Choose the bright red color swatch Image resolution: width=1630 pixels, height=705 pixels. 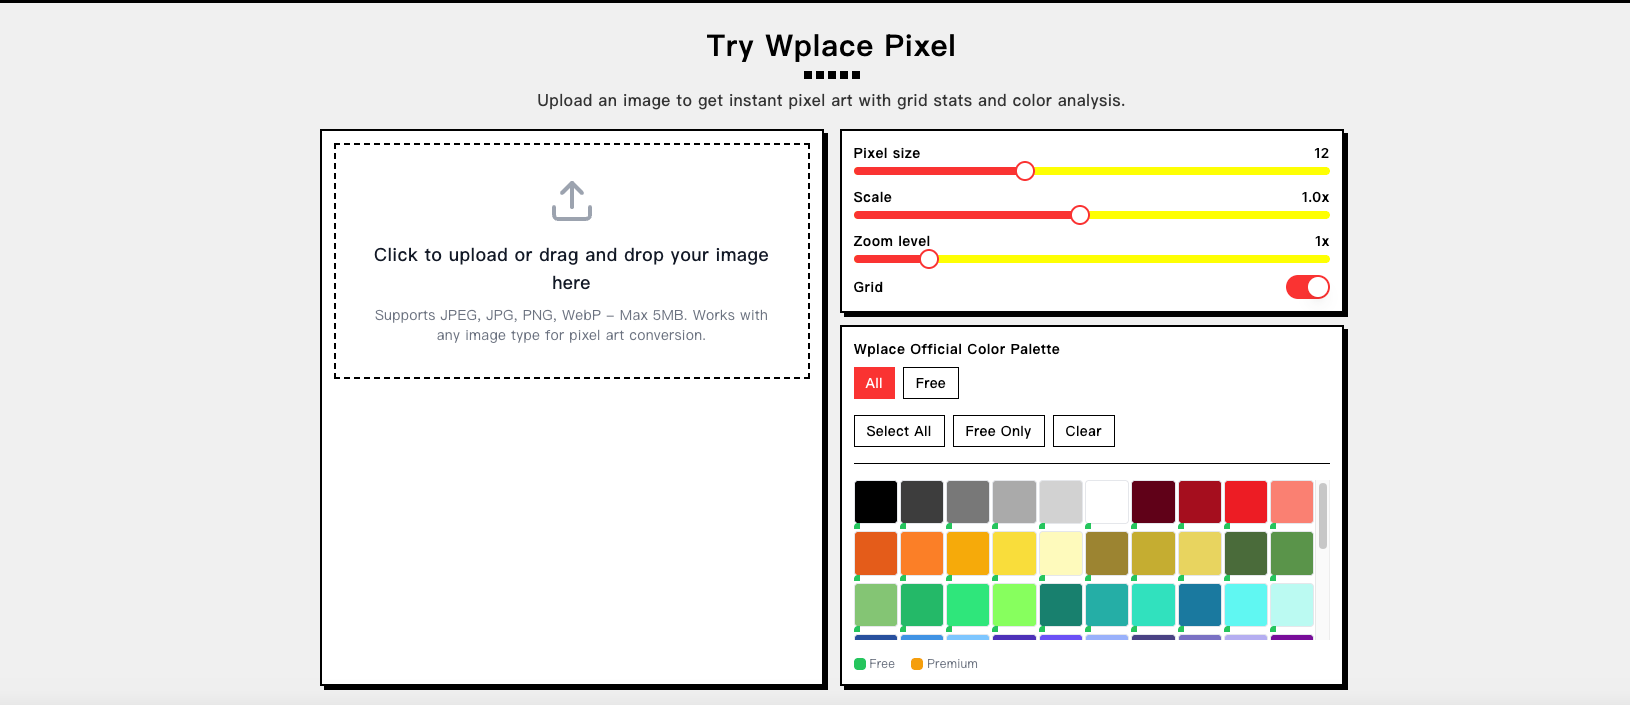1246,502
